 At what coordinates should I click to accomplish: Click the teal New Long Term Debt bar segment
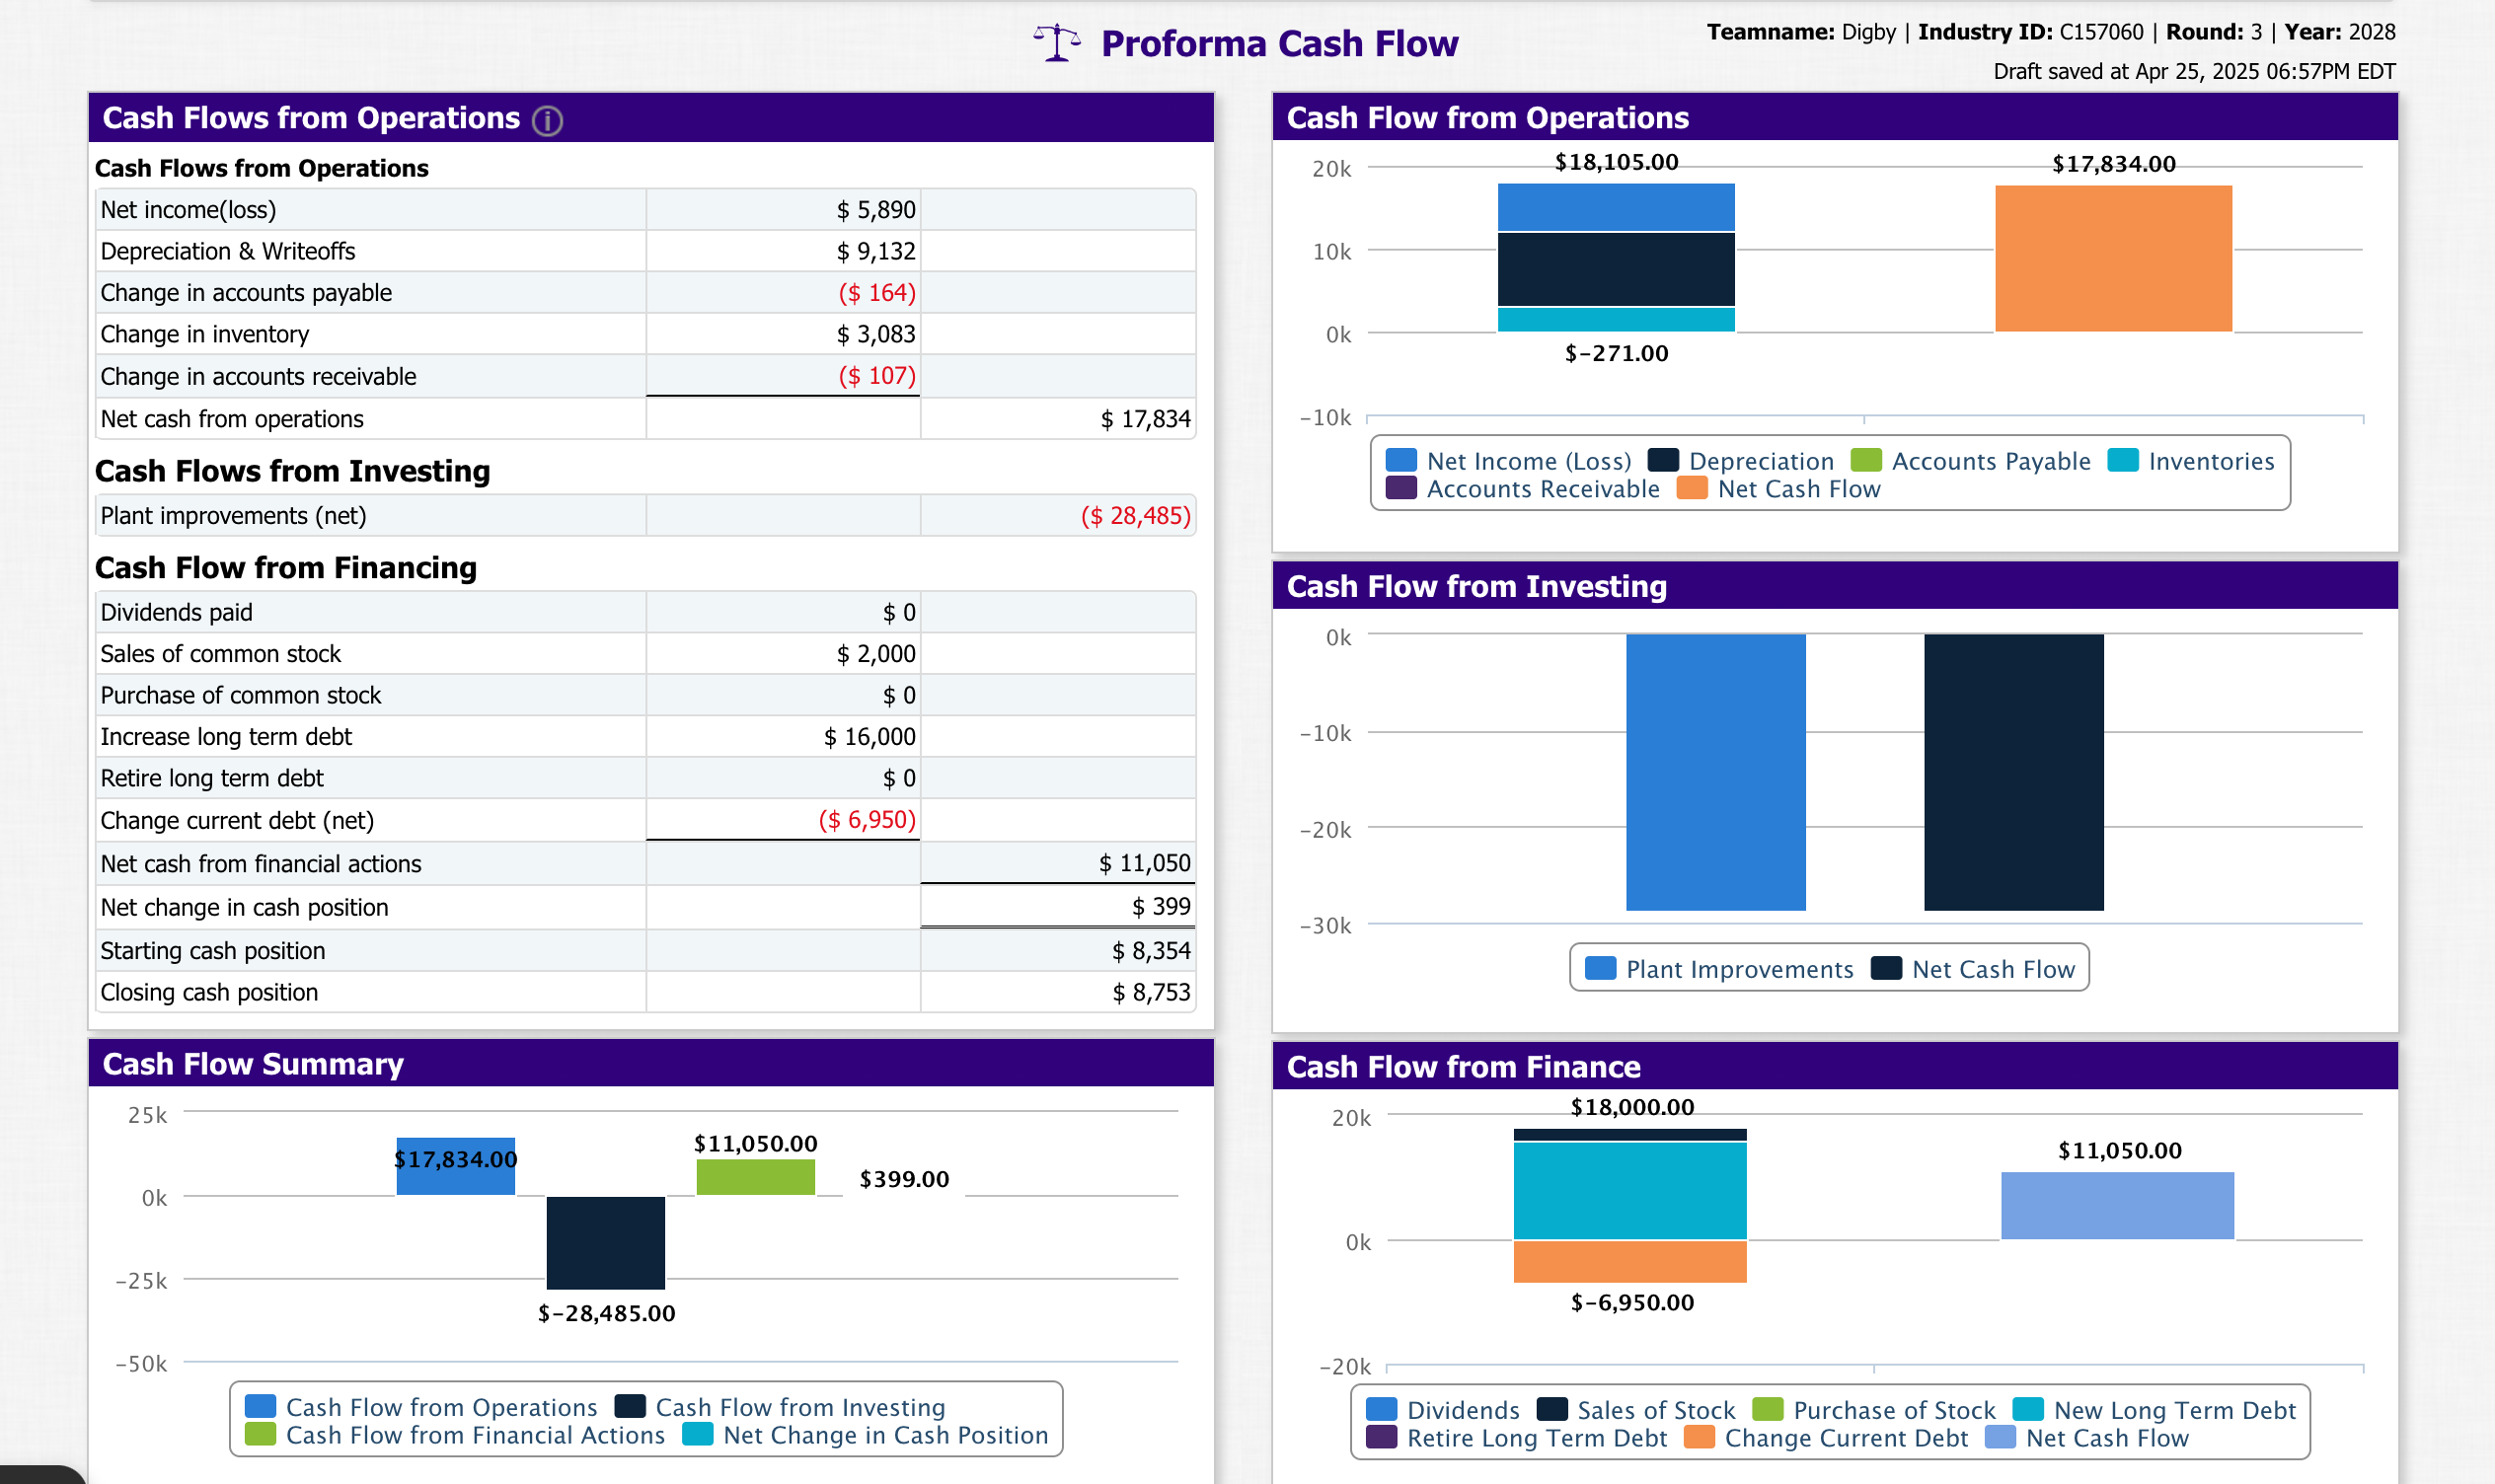[1630, 1190]
